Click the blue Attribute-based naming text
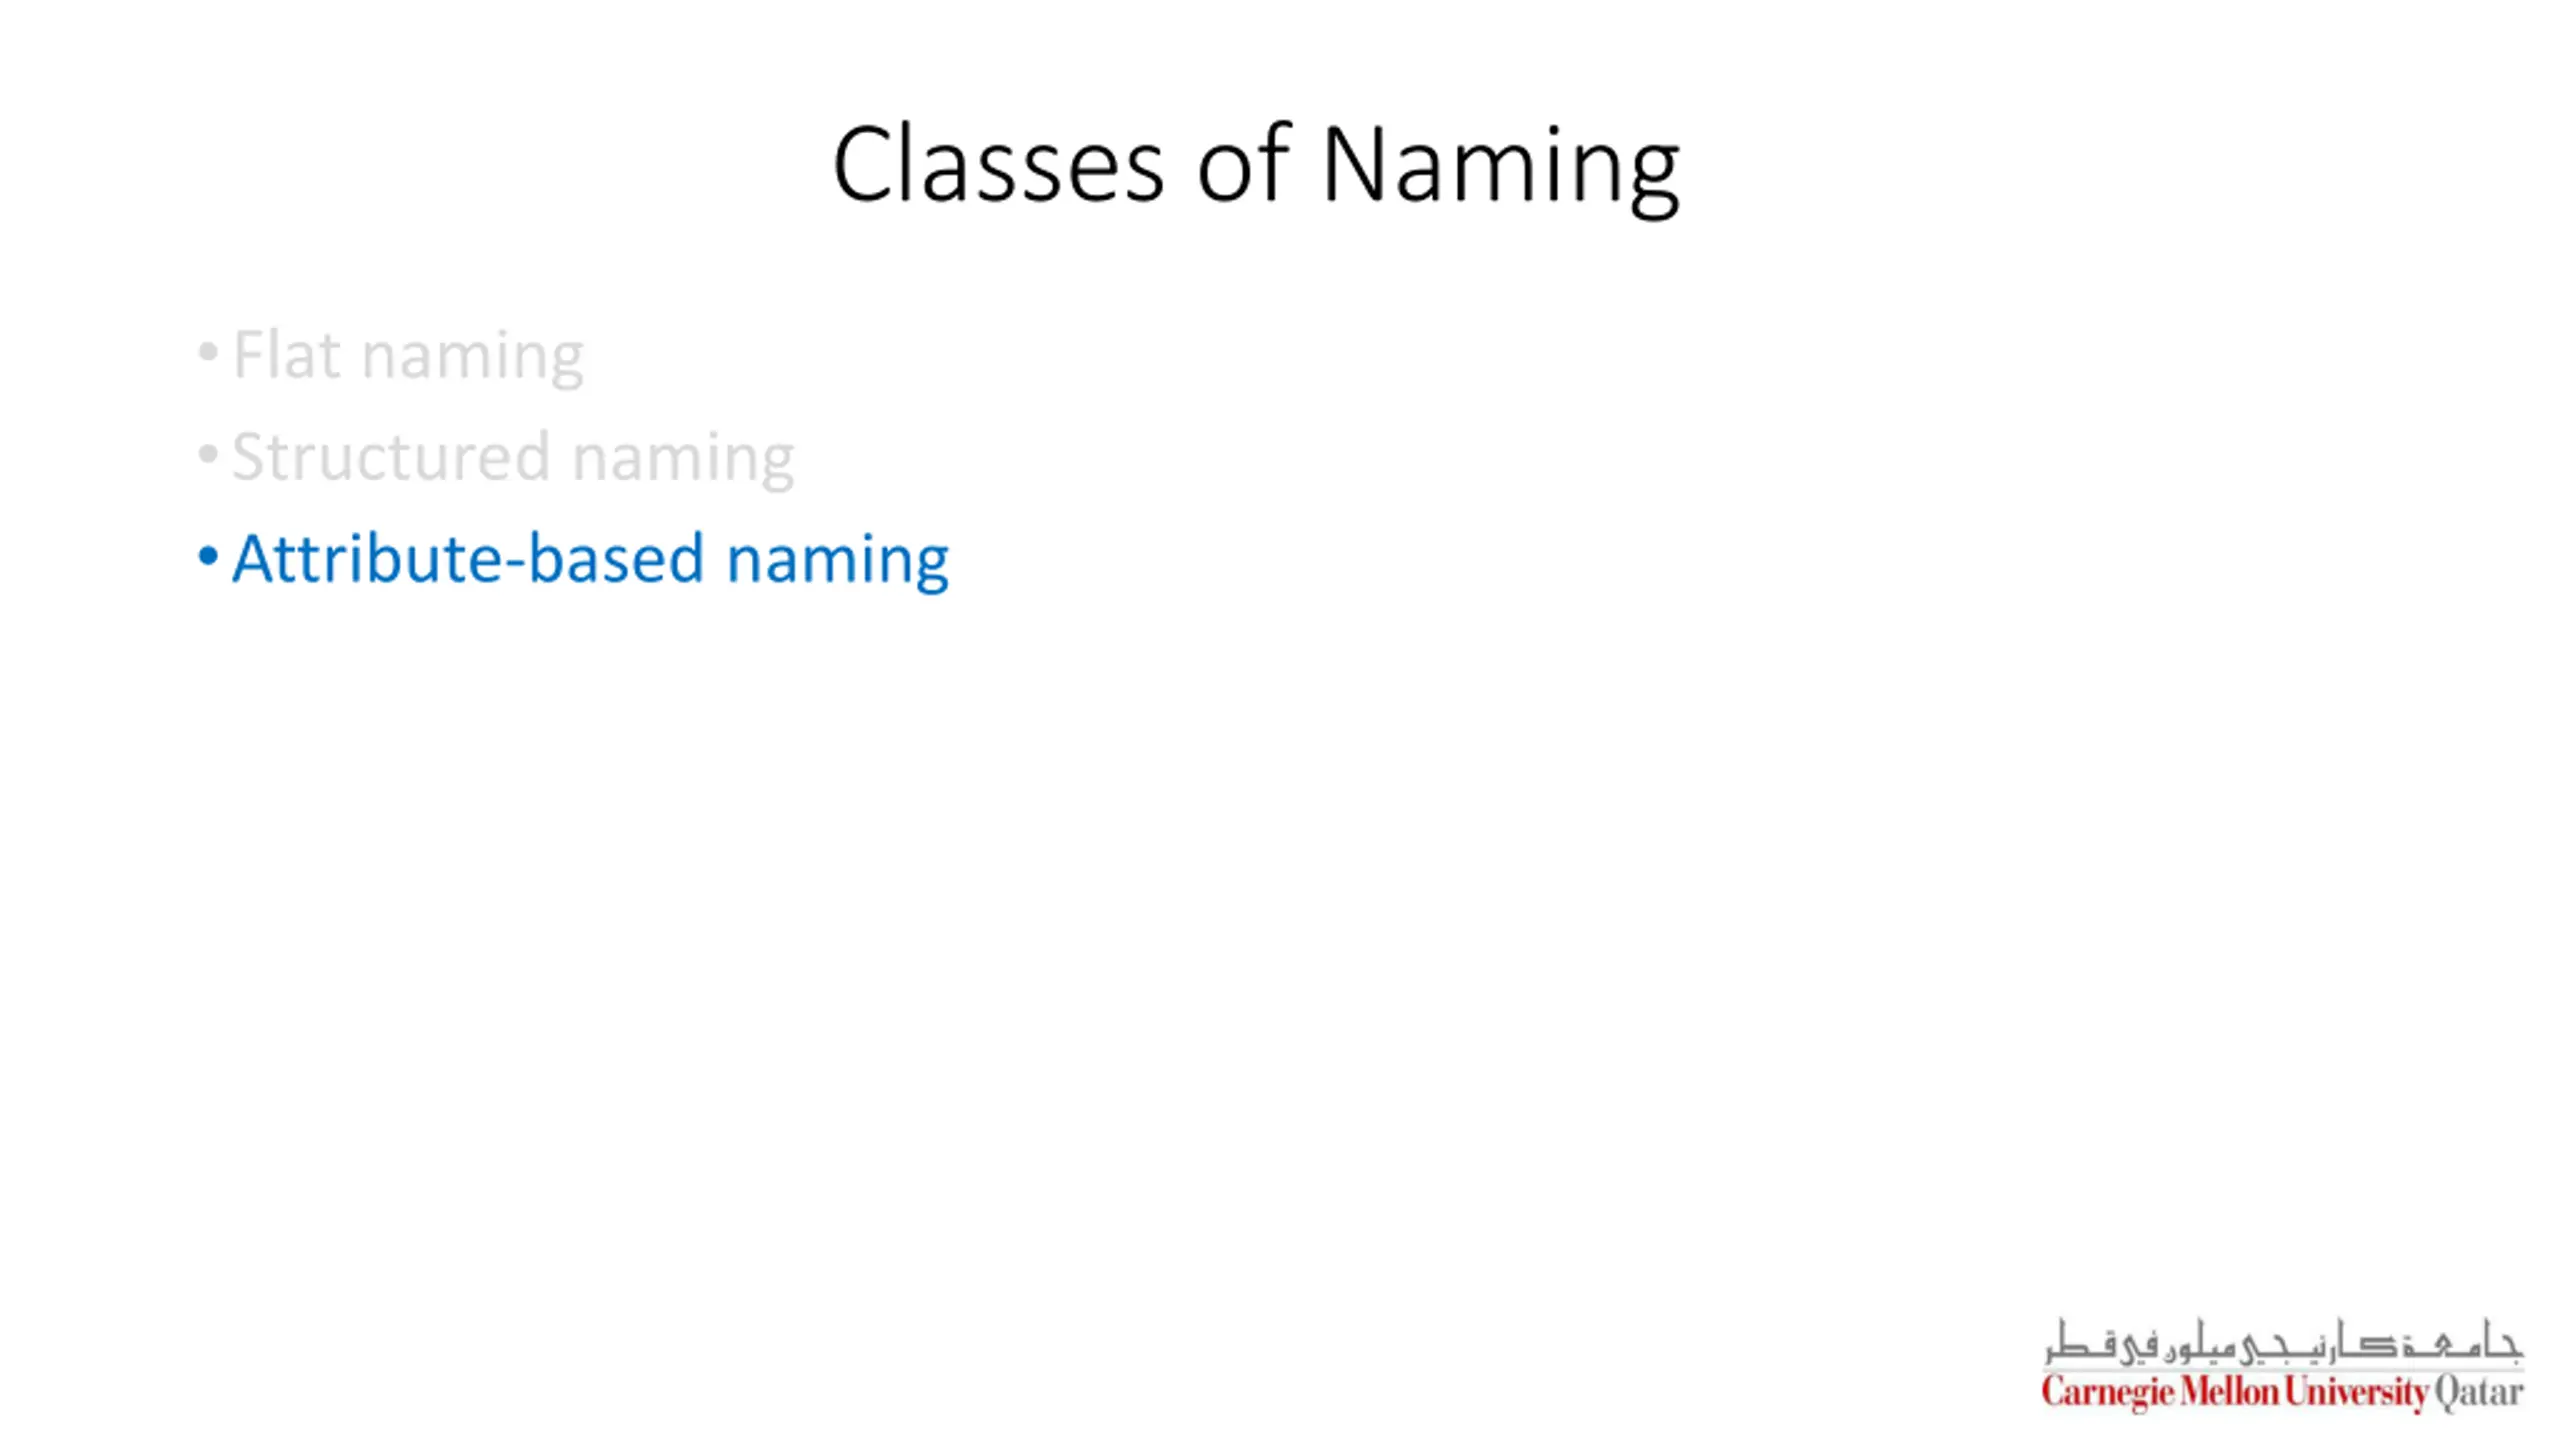The image size is (2560, 1440). pyautogui.click(x=590, y=558)
